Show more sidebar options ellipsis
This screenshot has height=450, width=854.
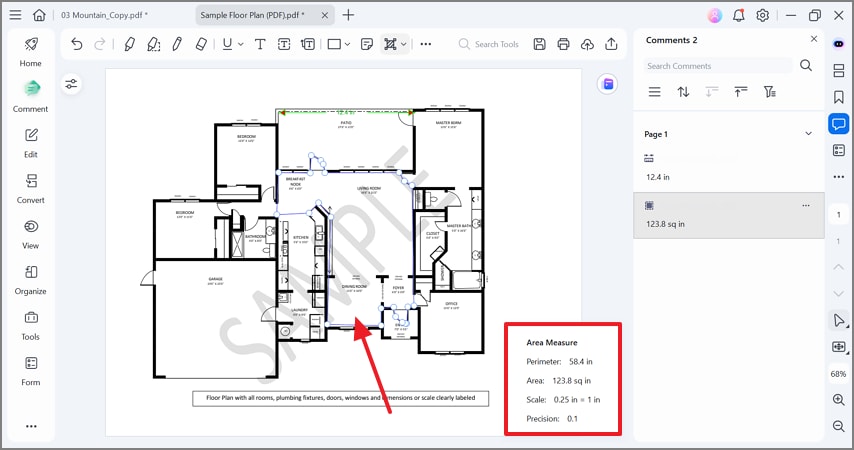(31, 426)
